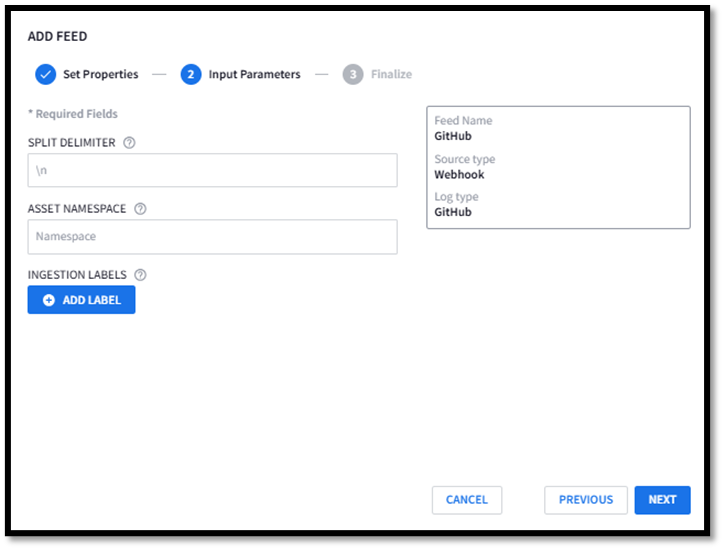Screen dimensions: 723x549
Task: Click into the Asset Namespace field
Action: click(x=213, y=237)
